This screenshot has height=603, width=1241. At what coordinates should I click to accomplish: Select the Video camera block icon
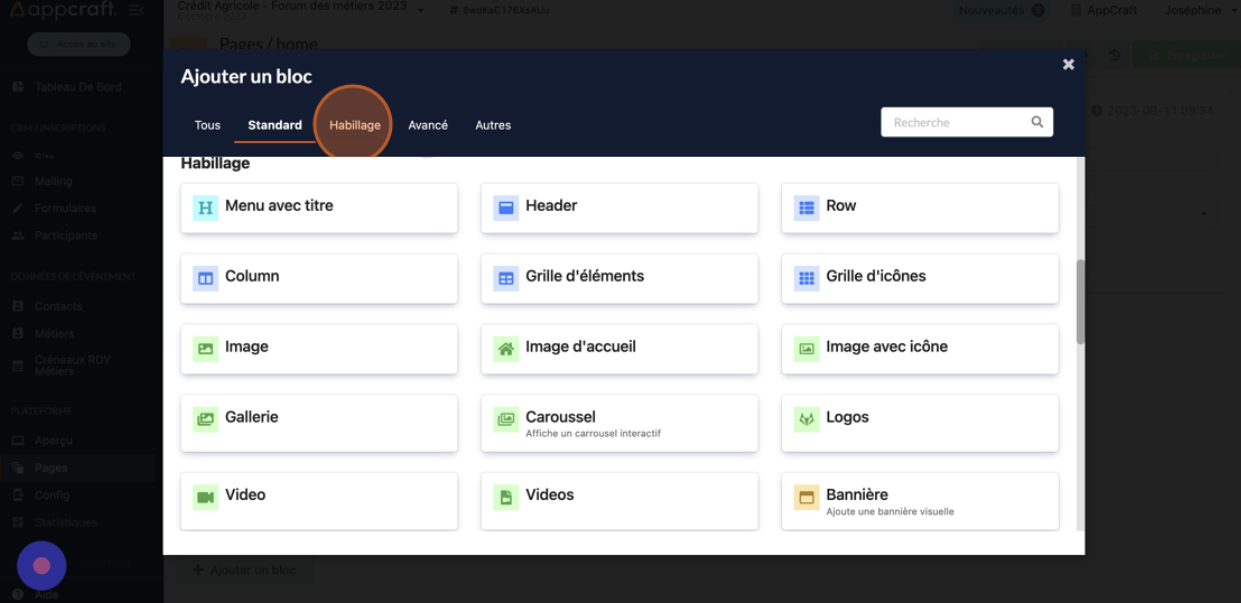205,497
